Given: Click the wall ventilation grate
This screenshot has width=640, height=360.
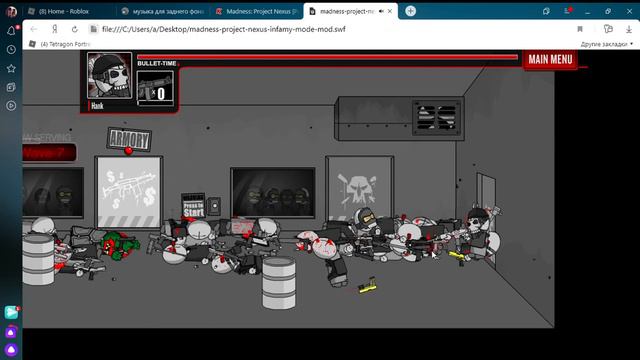Looking at the screenshot, I should coord(436,118).
